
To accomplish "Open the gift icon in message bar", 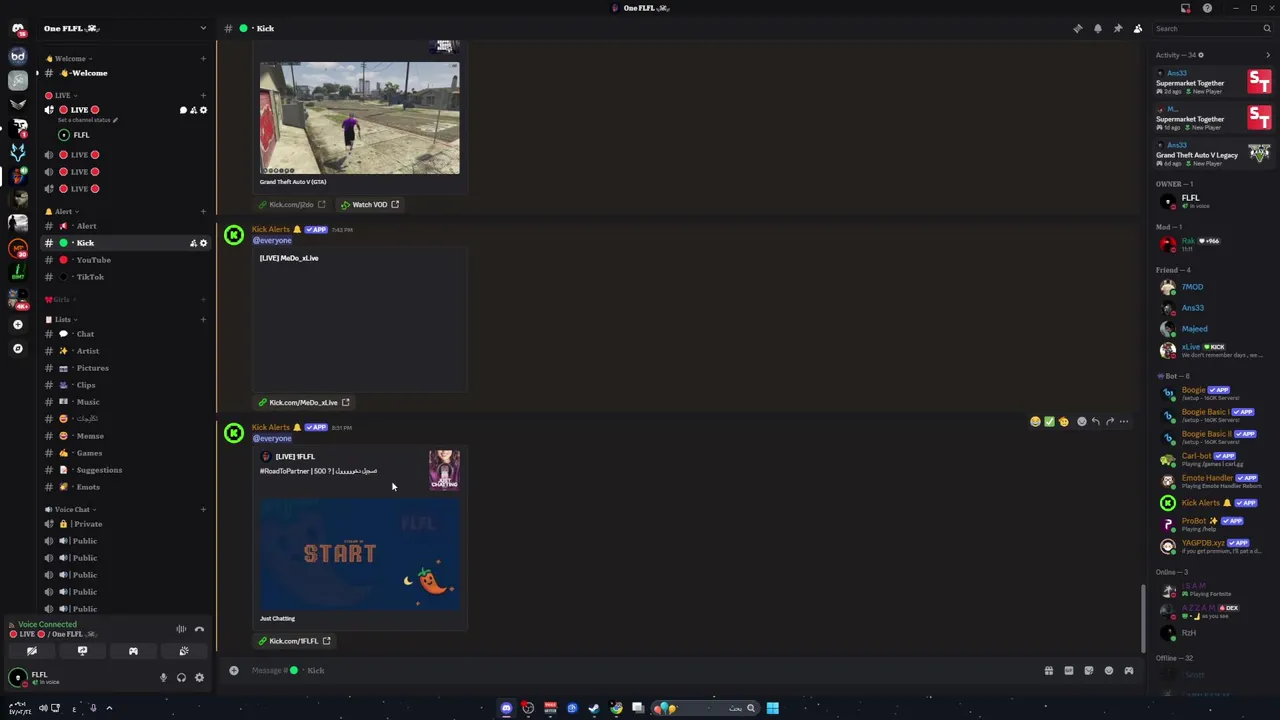I will tap(1048, 670).
